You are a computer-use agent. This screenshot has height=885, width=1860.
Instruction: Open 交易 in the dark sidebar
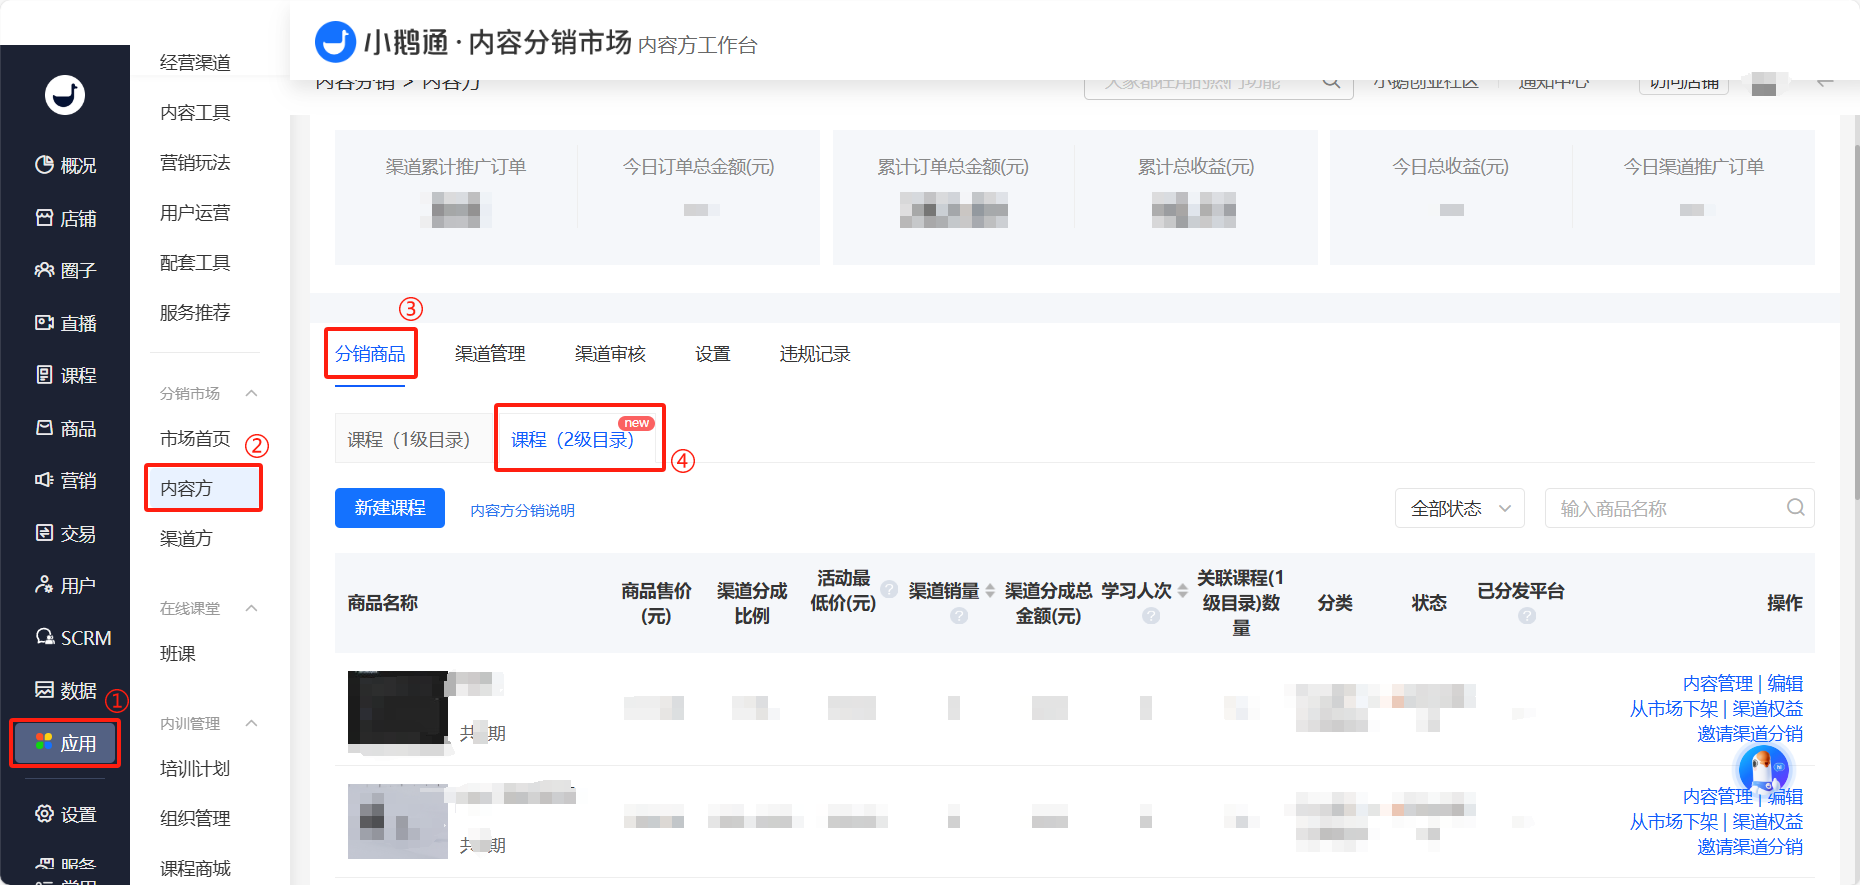click(65, 533)
